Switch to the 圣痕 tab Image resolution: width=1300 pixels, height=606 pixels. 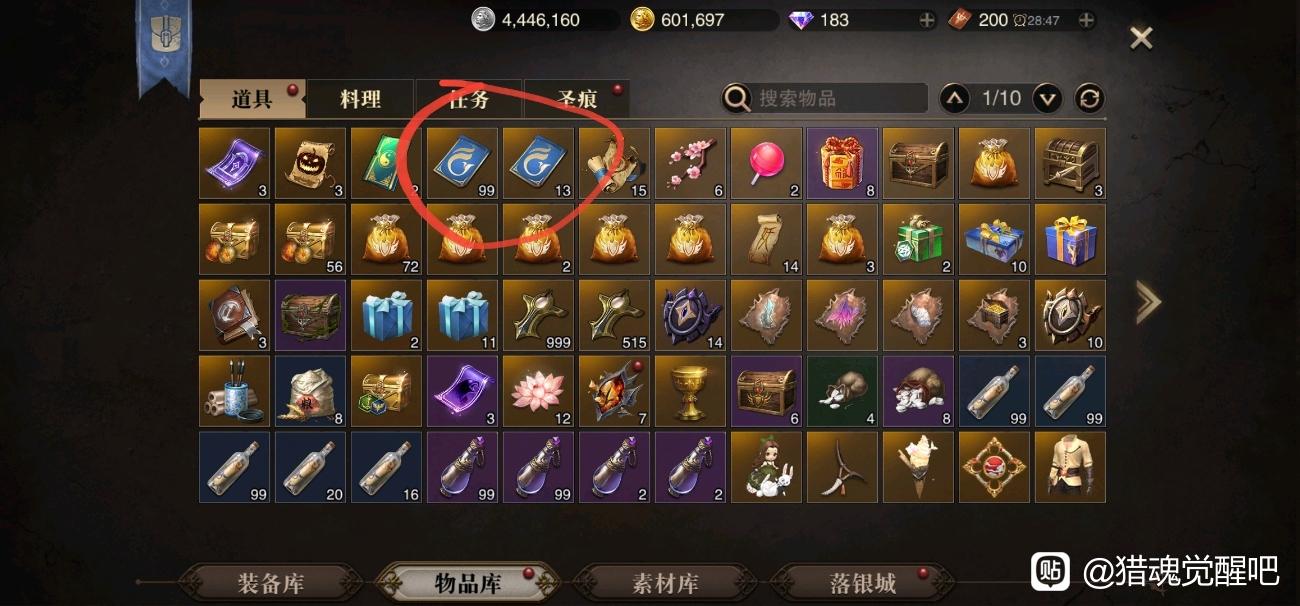click(x=577, y=99)
